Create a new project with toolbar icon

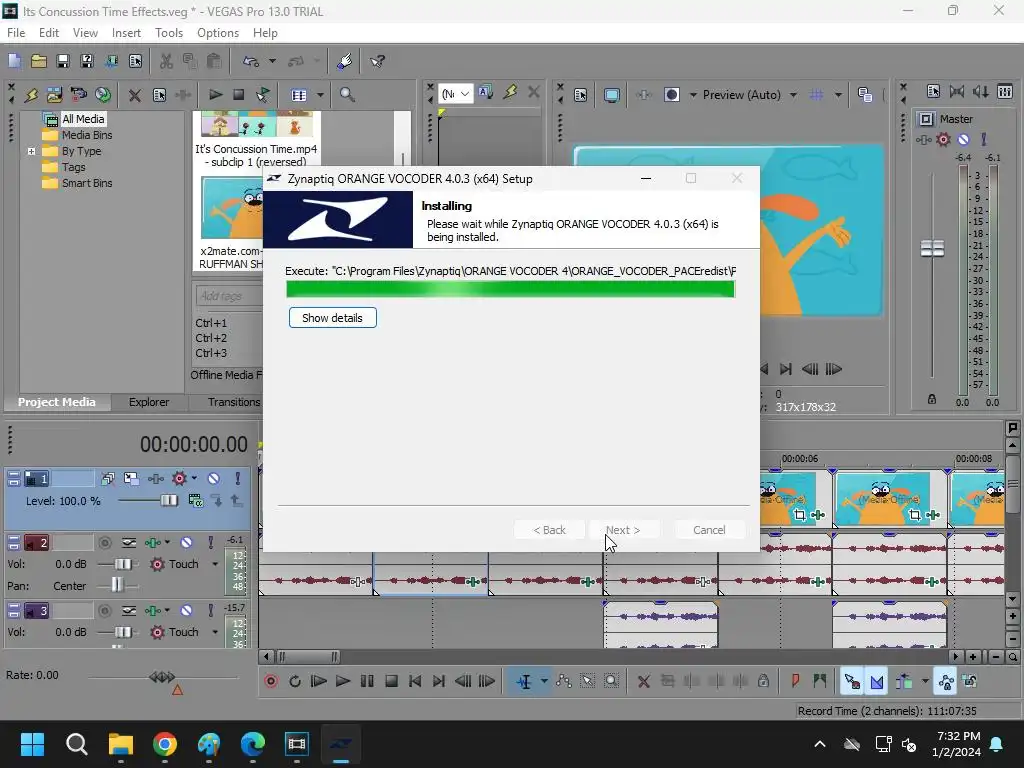coord(14,61)
